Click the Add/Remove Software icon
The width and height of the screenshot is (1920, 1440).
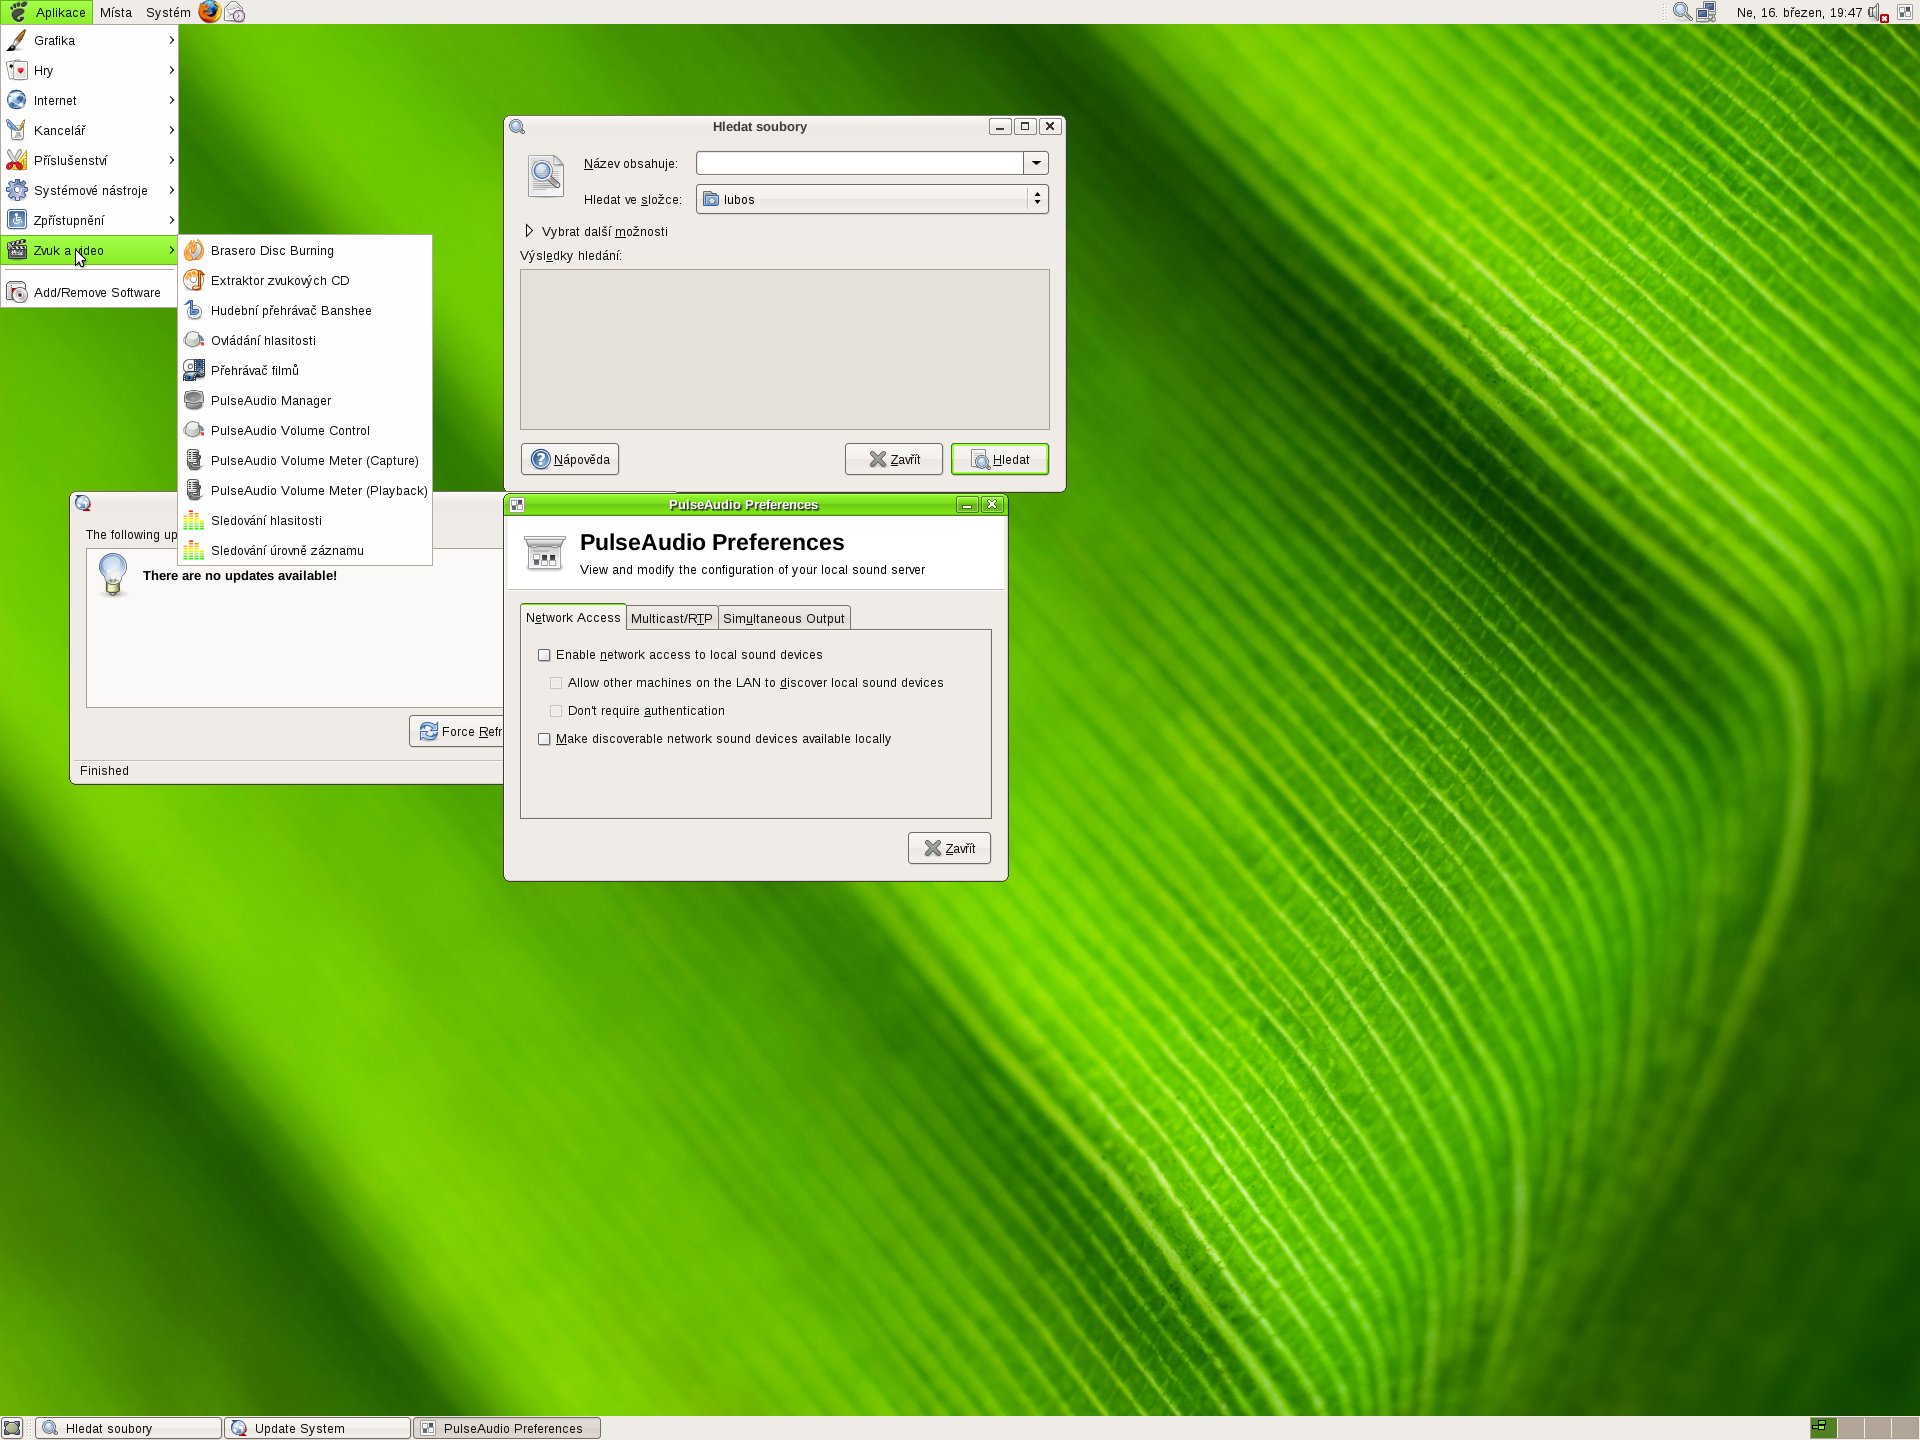17,292
